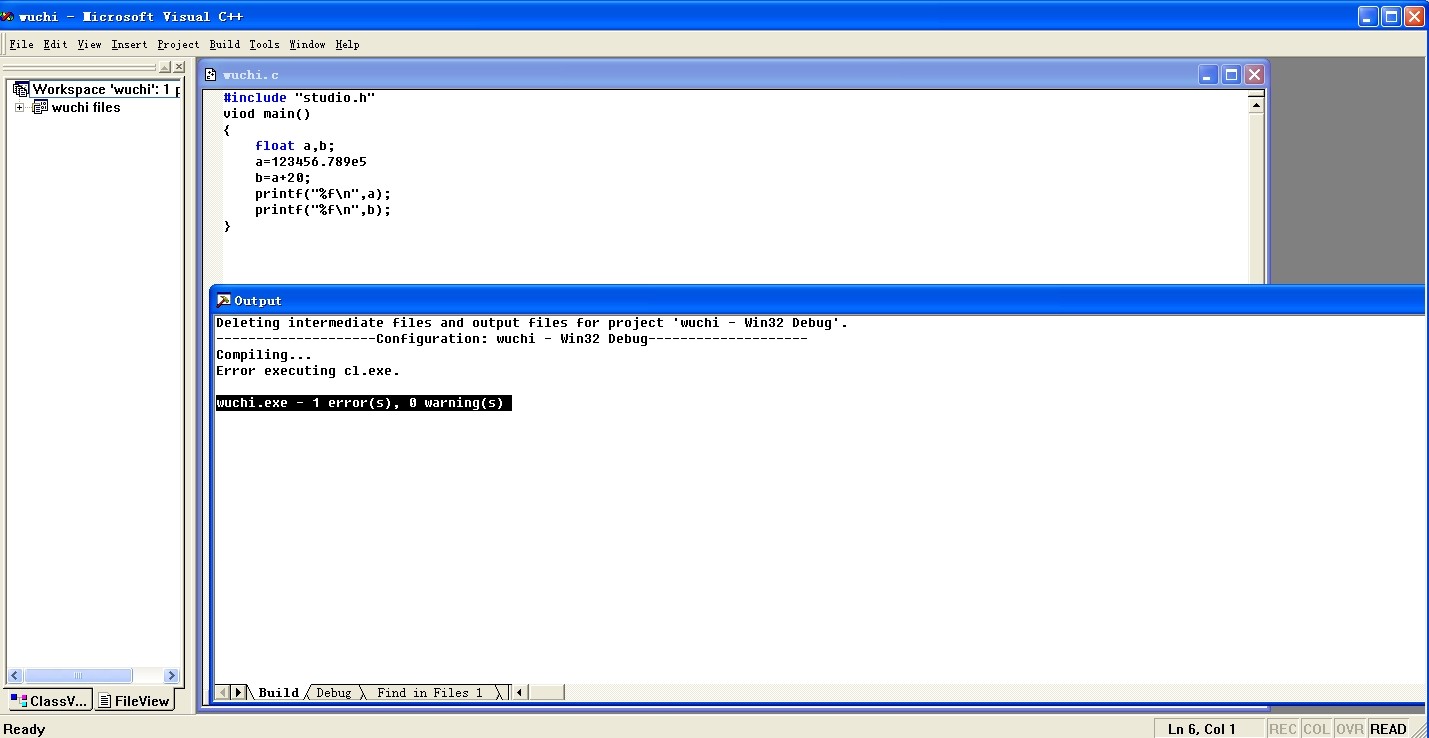Open the Insert menu

point(129,44)
